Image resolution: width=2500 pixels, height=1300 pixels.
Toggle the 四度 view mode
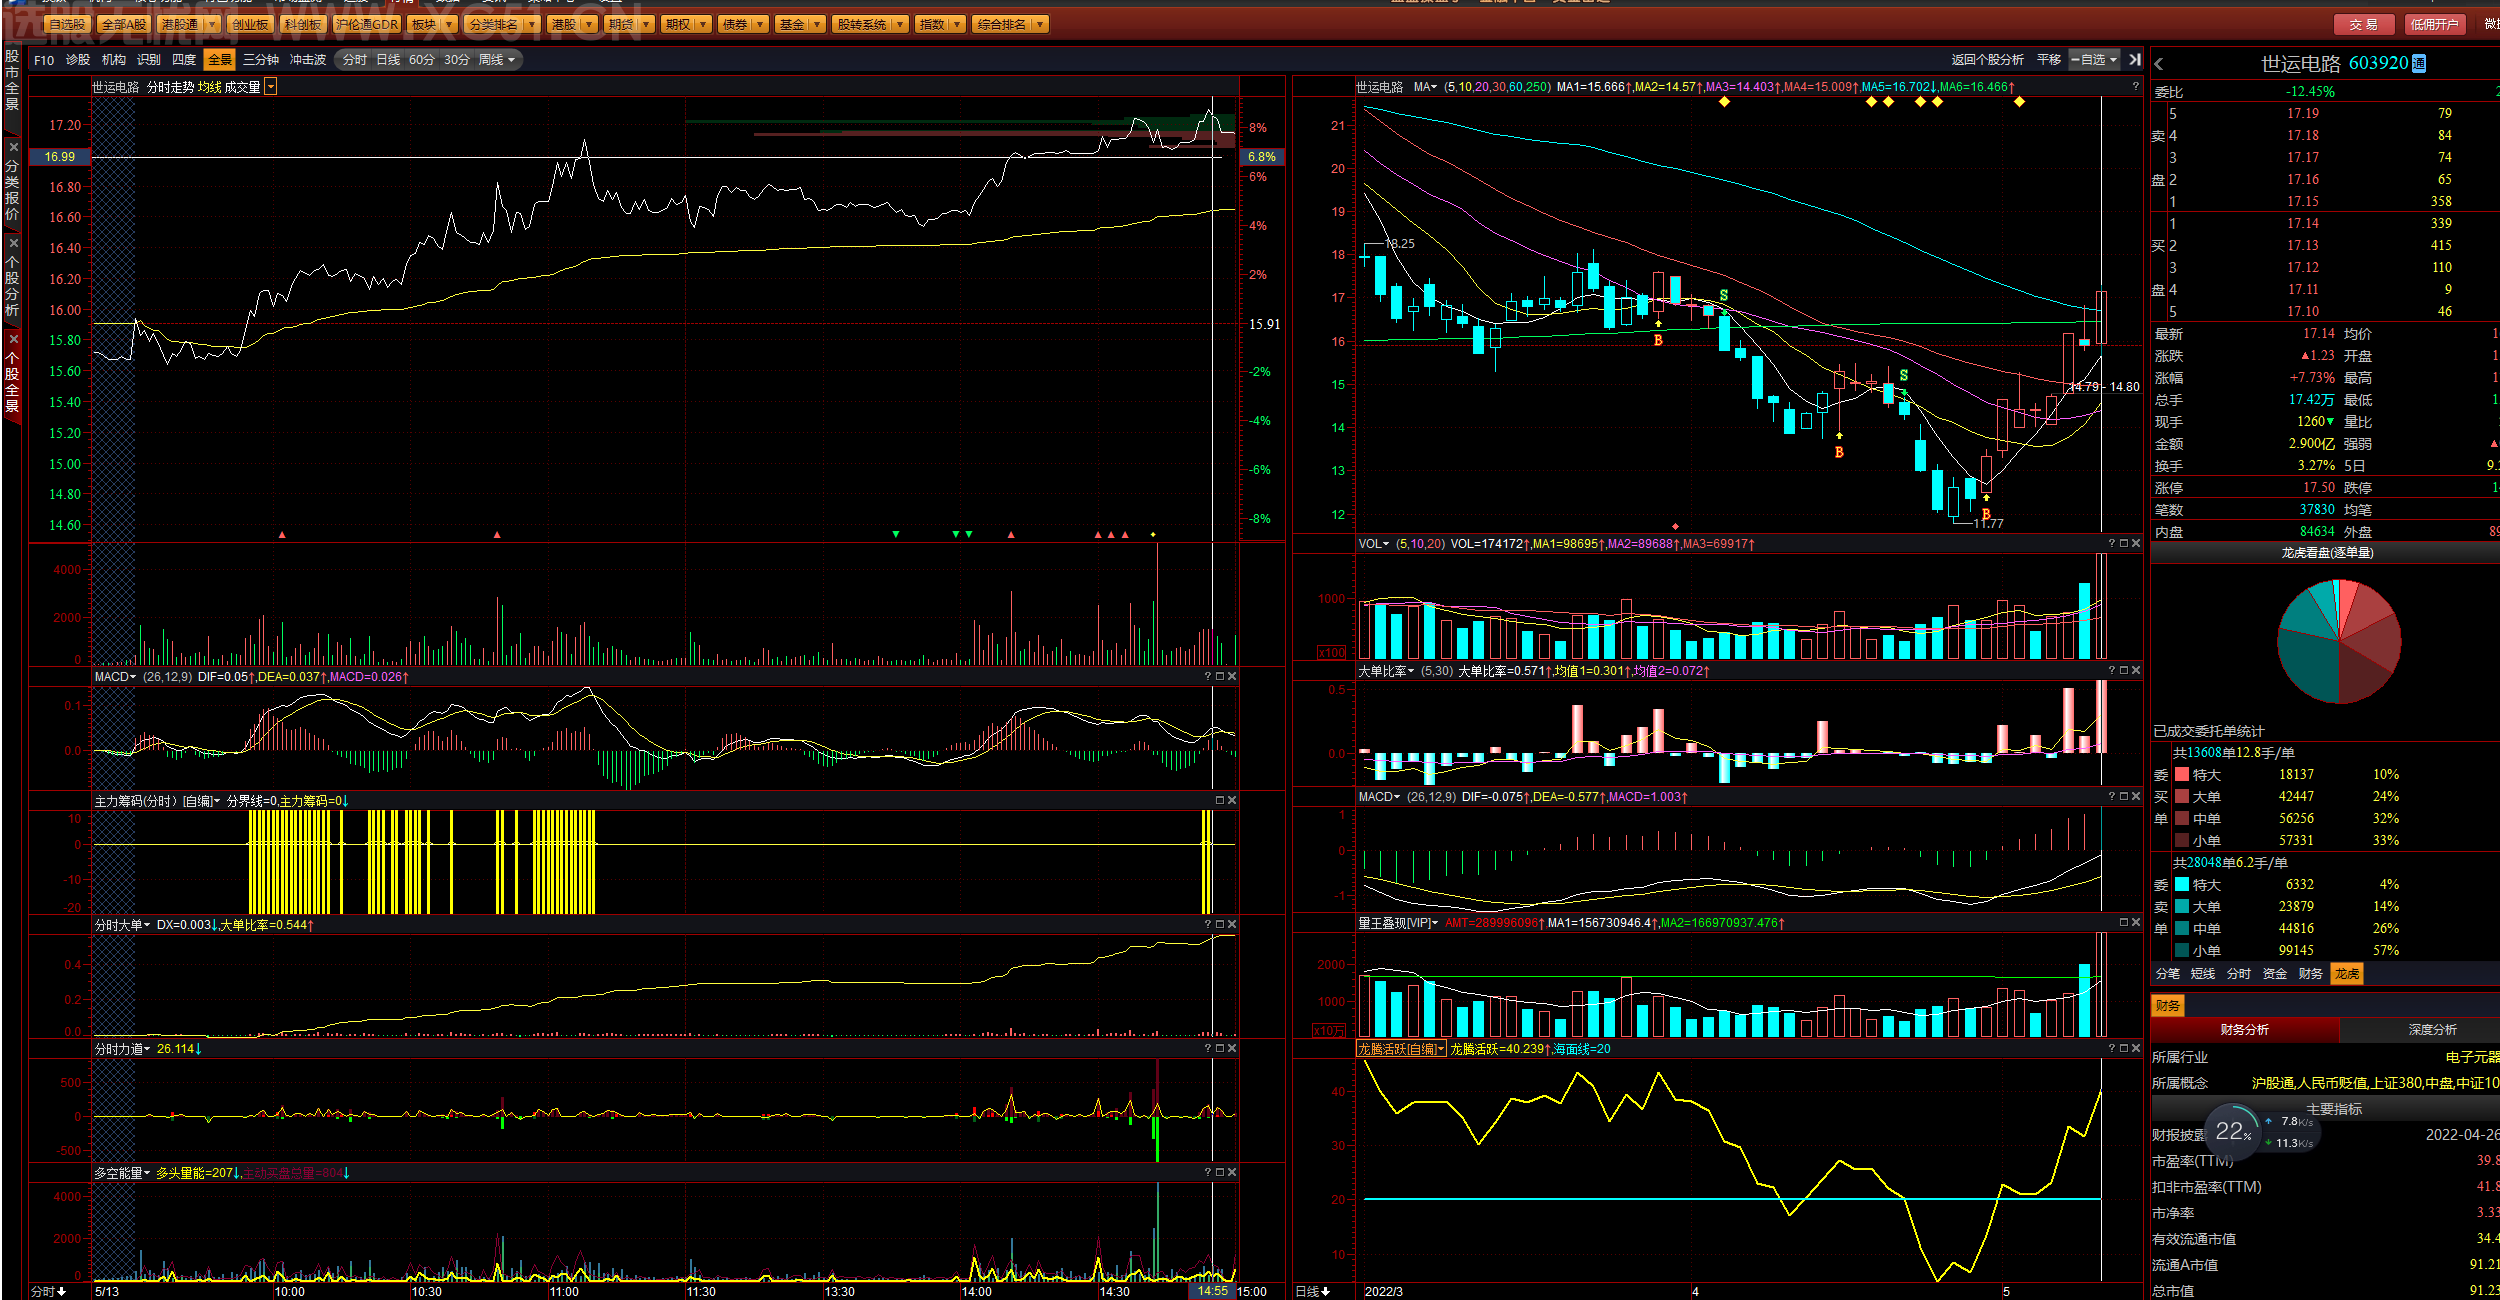click(184, 60)
